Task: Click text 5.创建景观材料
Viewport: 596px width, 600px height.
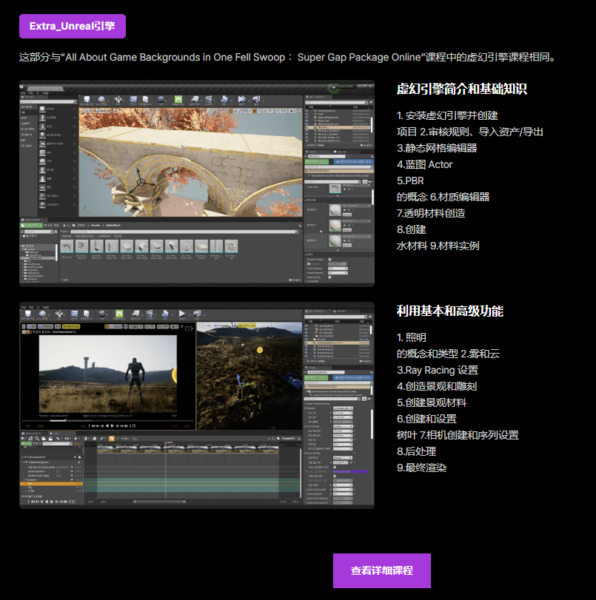Action: pos(432,403)
